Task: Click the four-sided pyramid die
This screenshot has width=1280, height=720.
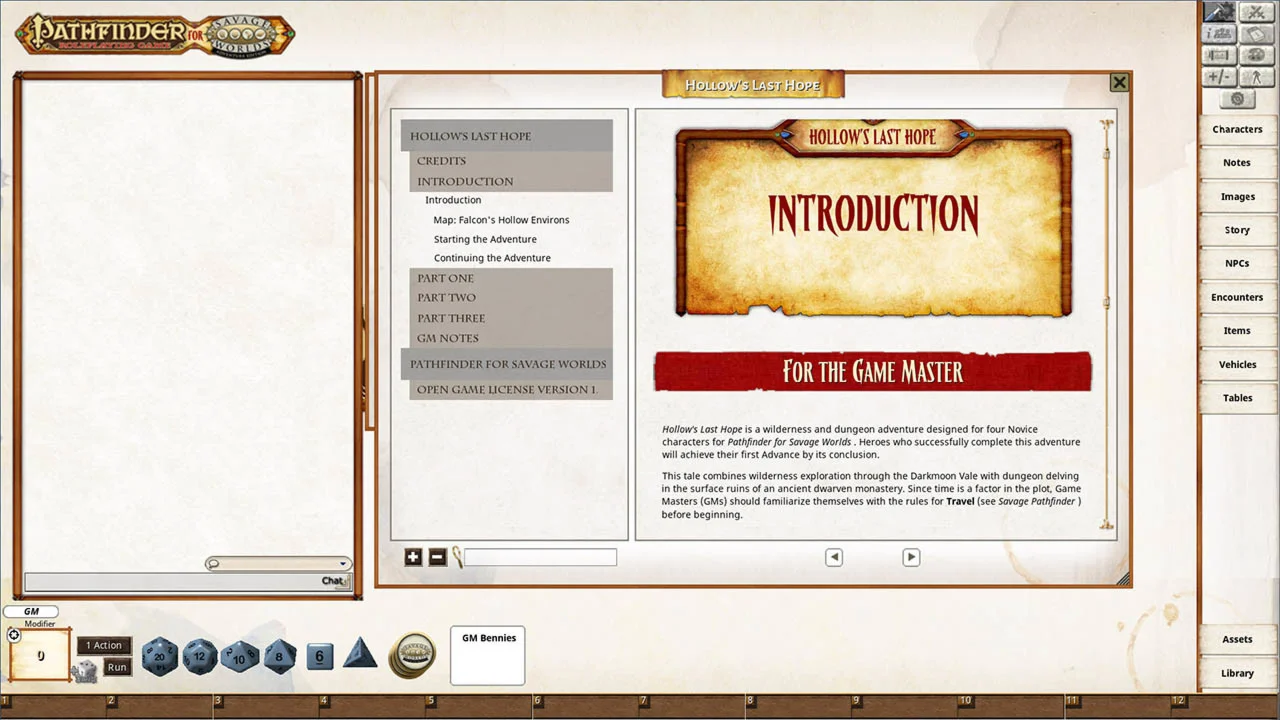Action: click(360, 655)
